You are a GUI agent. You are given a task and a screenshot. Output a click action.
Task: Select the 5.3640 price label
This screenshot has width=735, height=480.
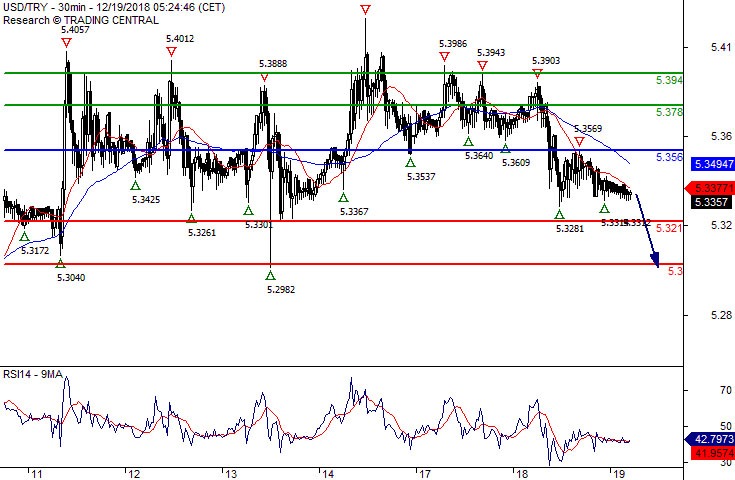(x=479, y=156)
